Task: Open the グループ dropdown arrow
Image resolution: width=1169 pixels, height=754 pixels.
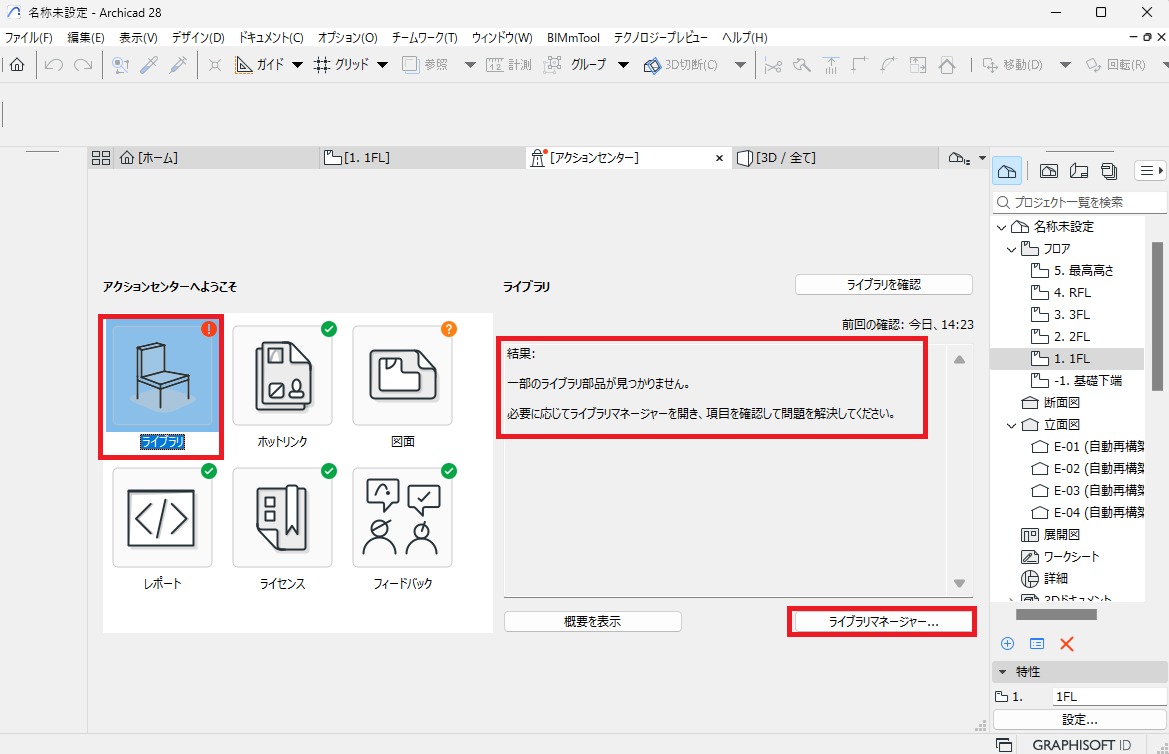Action: pos(623,65)
